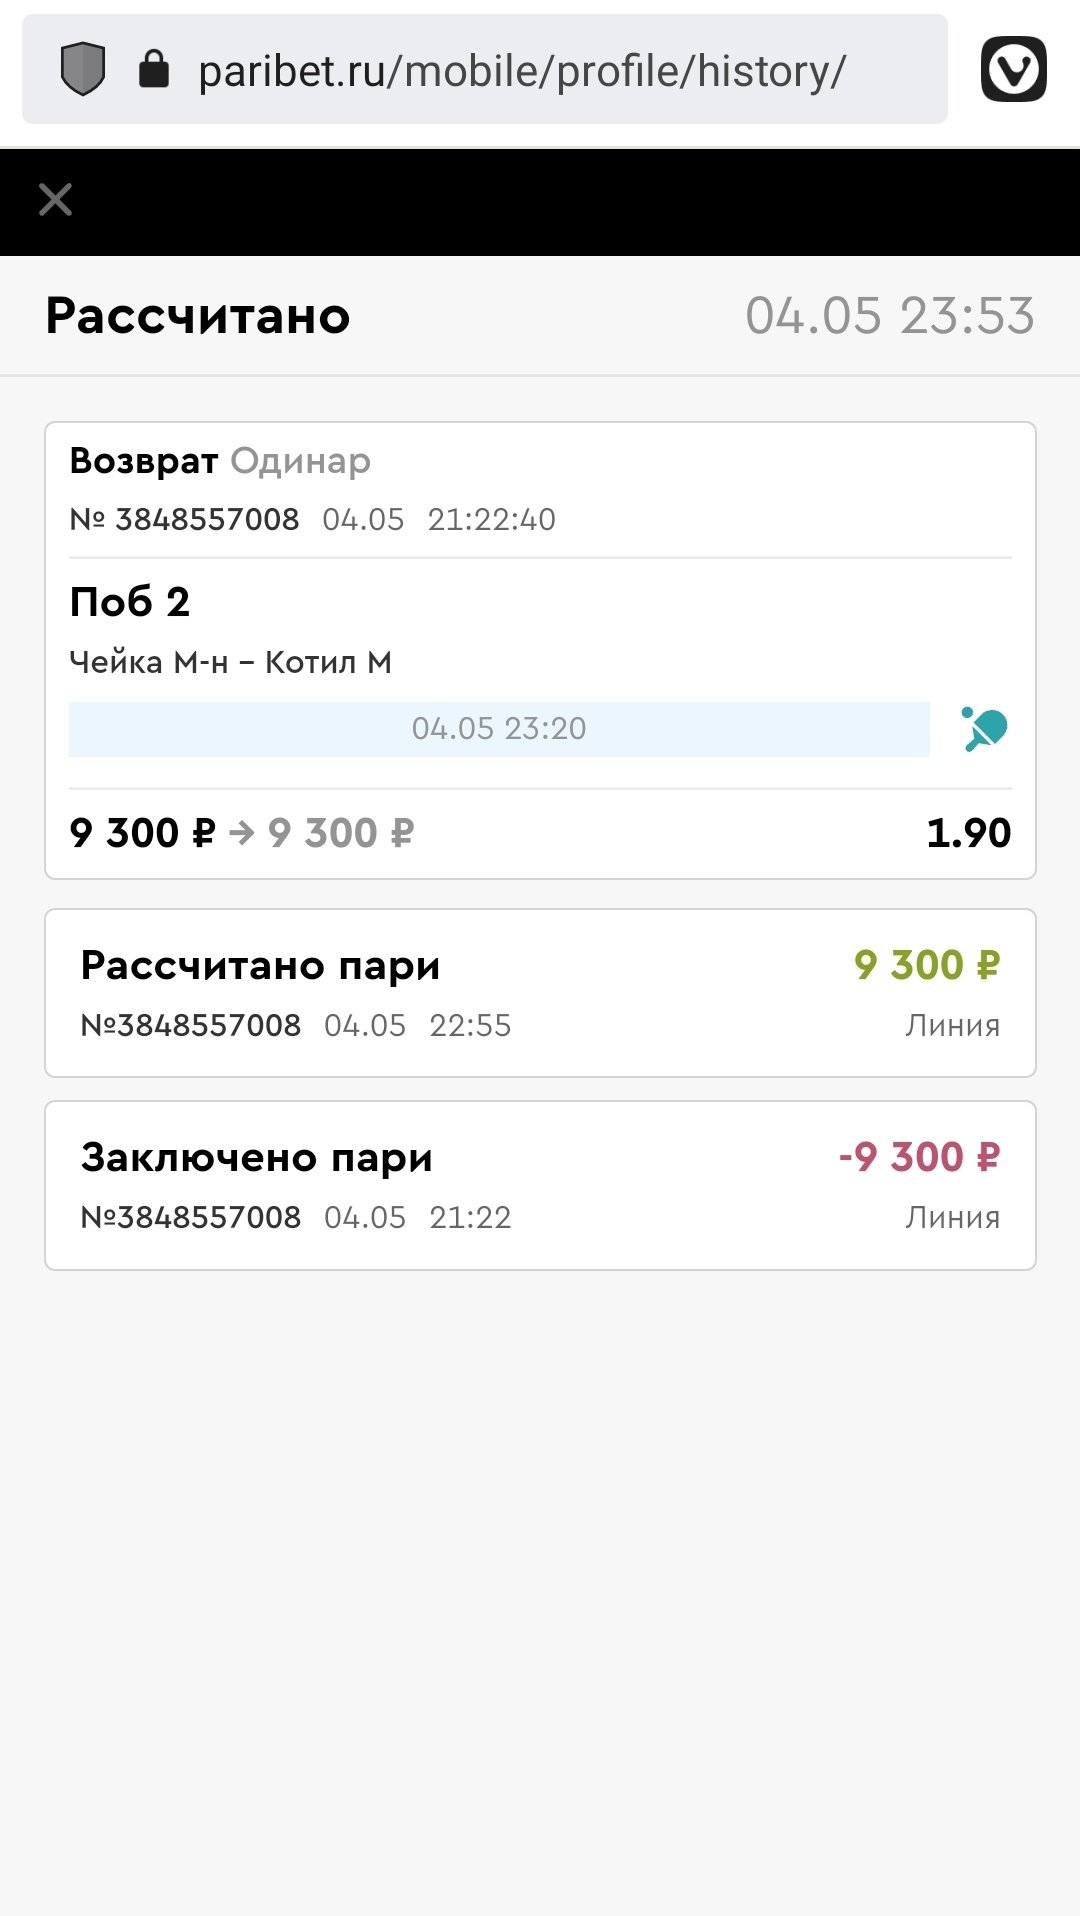Click the table tennis sport icon

point(985,729)
